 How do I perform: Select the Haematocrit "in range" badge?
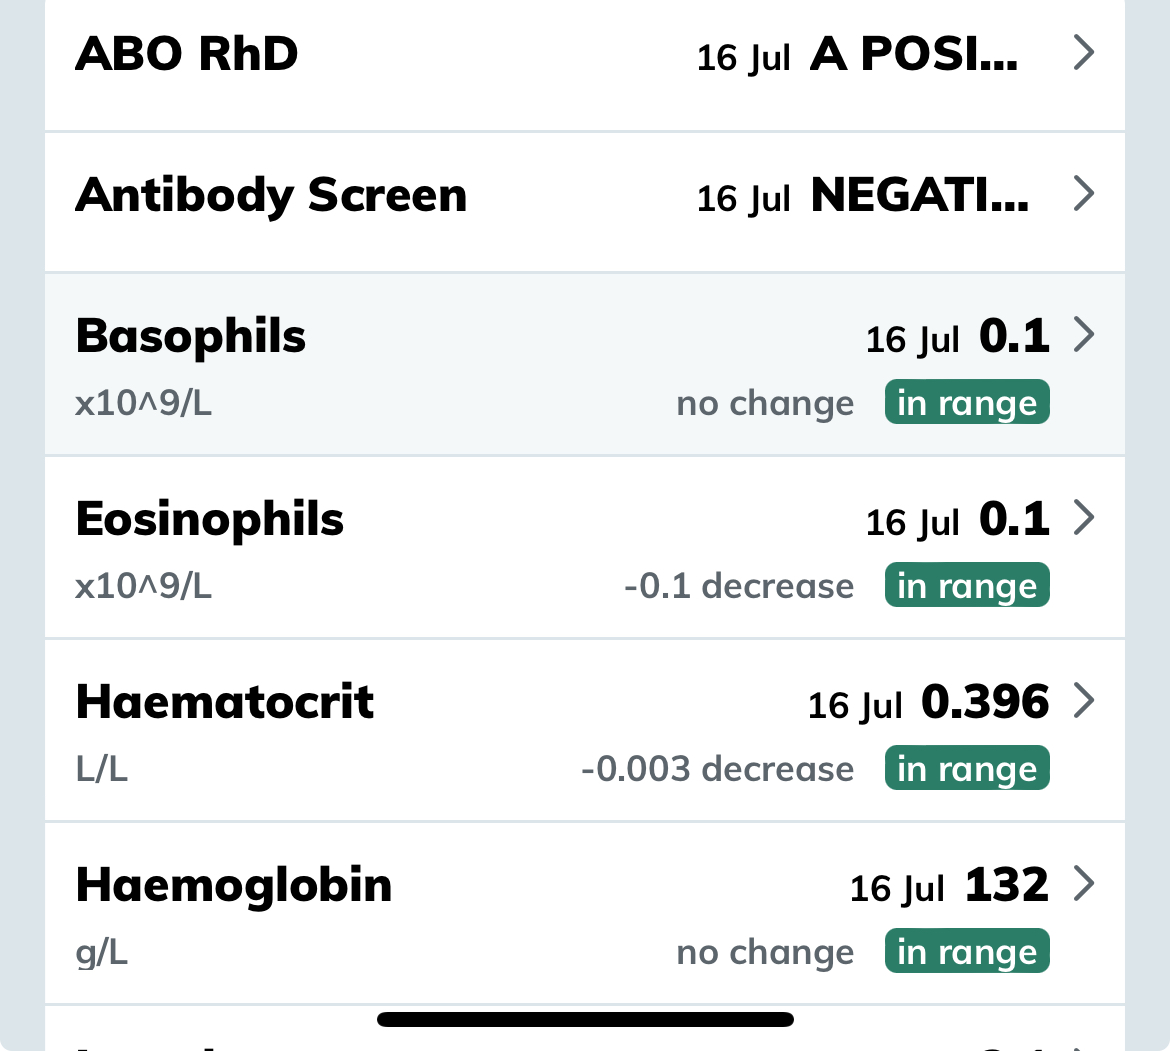966,769
